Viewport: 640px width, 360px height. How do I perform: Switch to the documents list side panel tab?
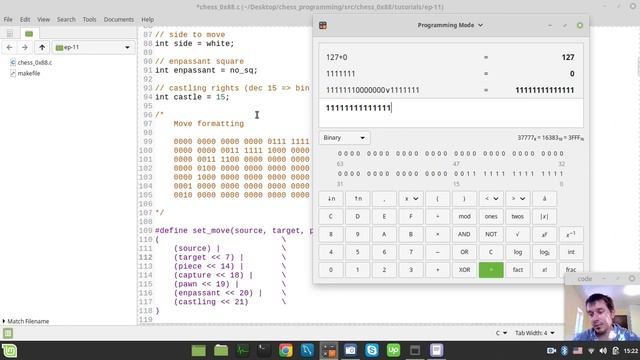pyautogui.click(x=10, y=33)
